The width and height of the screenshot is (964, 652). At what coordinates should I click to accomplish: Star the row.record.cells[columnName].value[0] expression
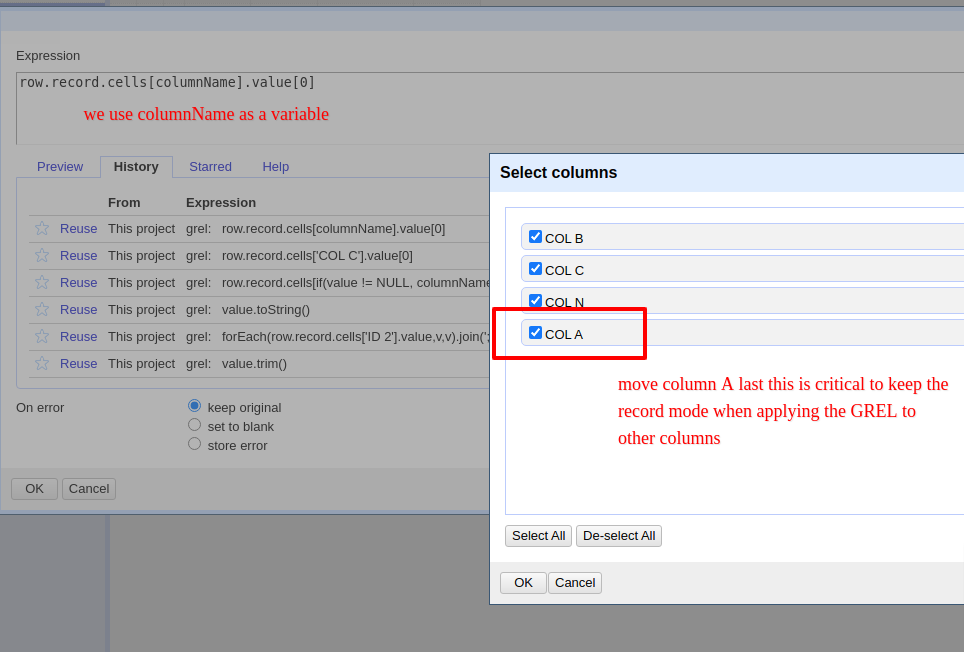(41, 228)
